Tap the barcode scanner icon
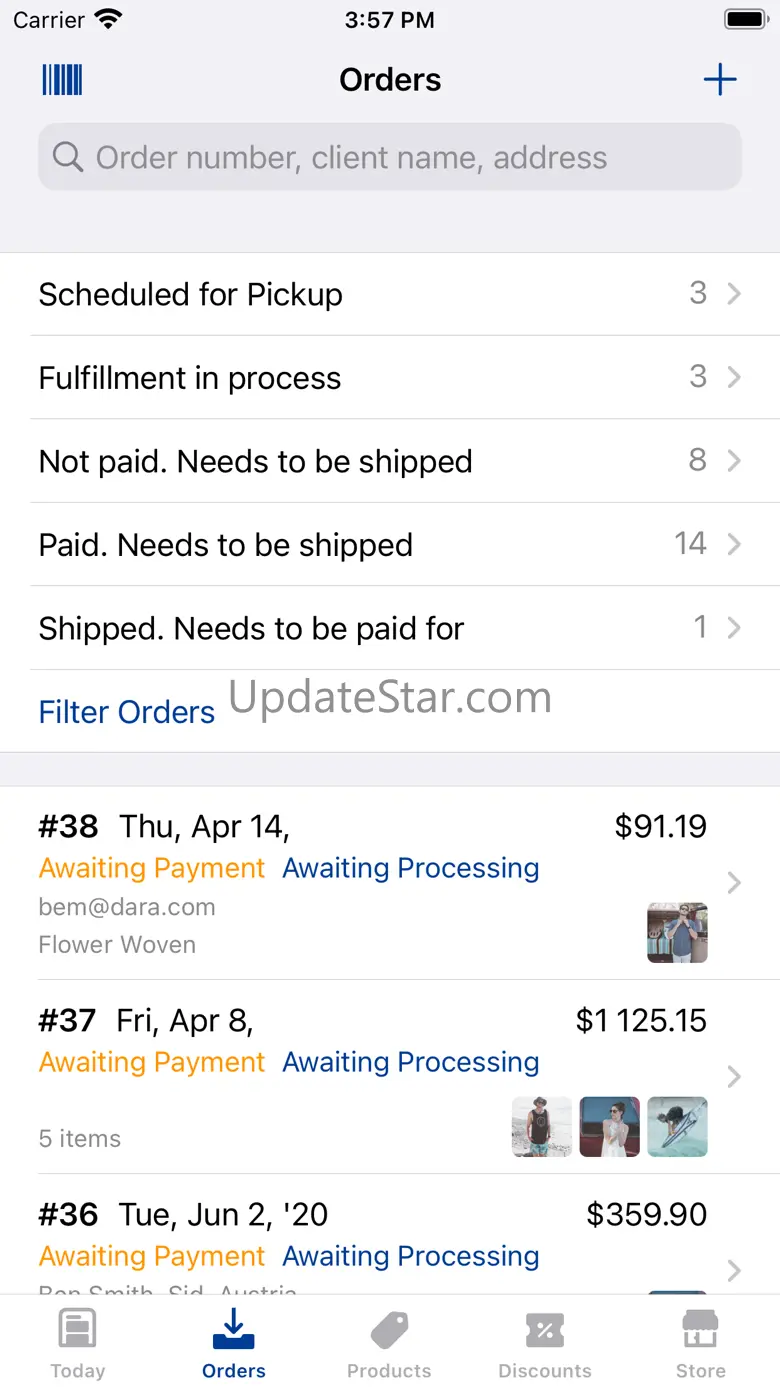Screen dimensions: 780x1387 (62, 80)
